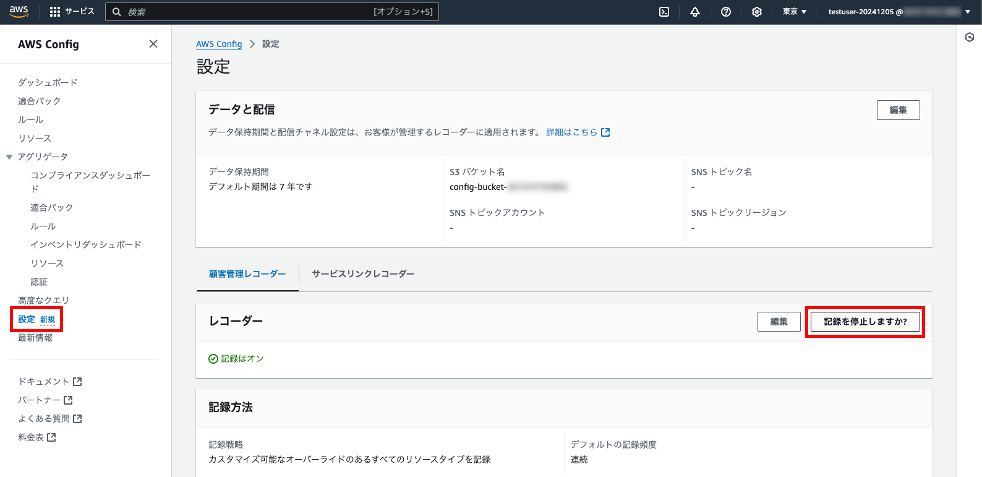Open the ドキュメント external link
Screen dimensions: 982x477
(x=49, y=381)
